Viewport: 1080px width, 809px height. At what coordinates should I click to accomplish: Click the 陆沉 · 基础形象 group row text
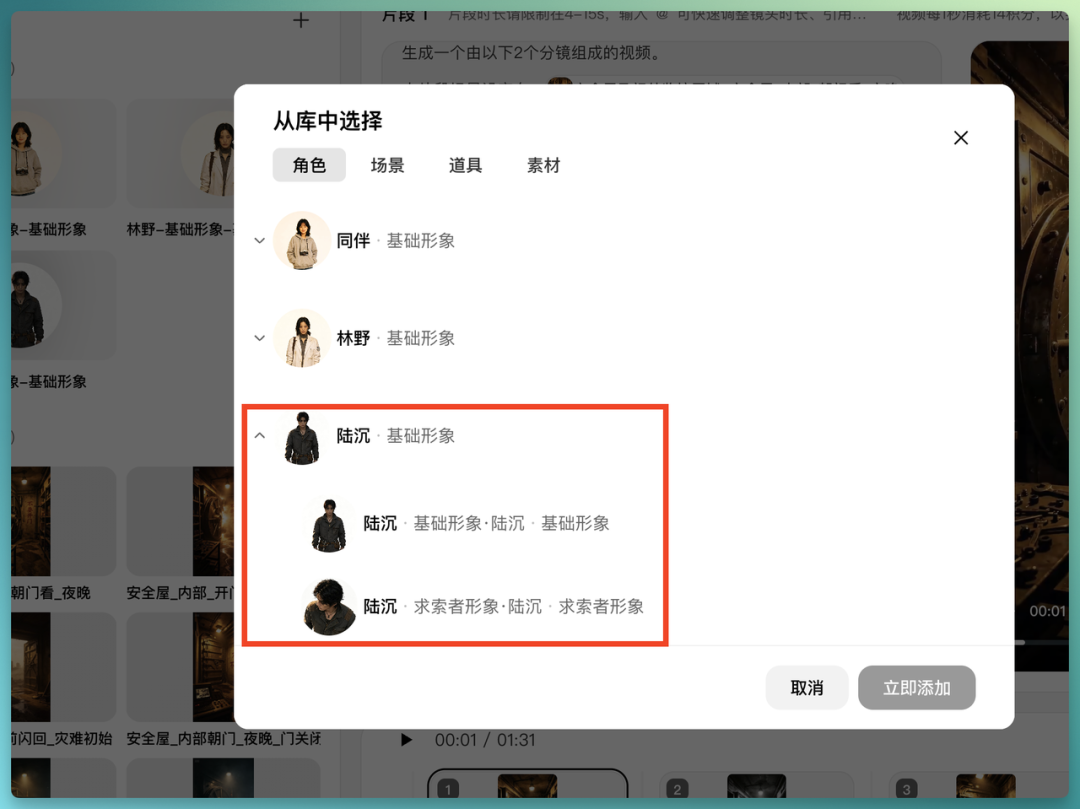395,436
